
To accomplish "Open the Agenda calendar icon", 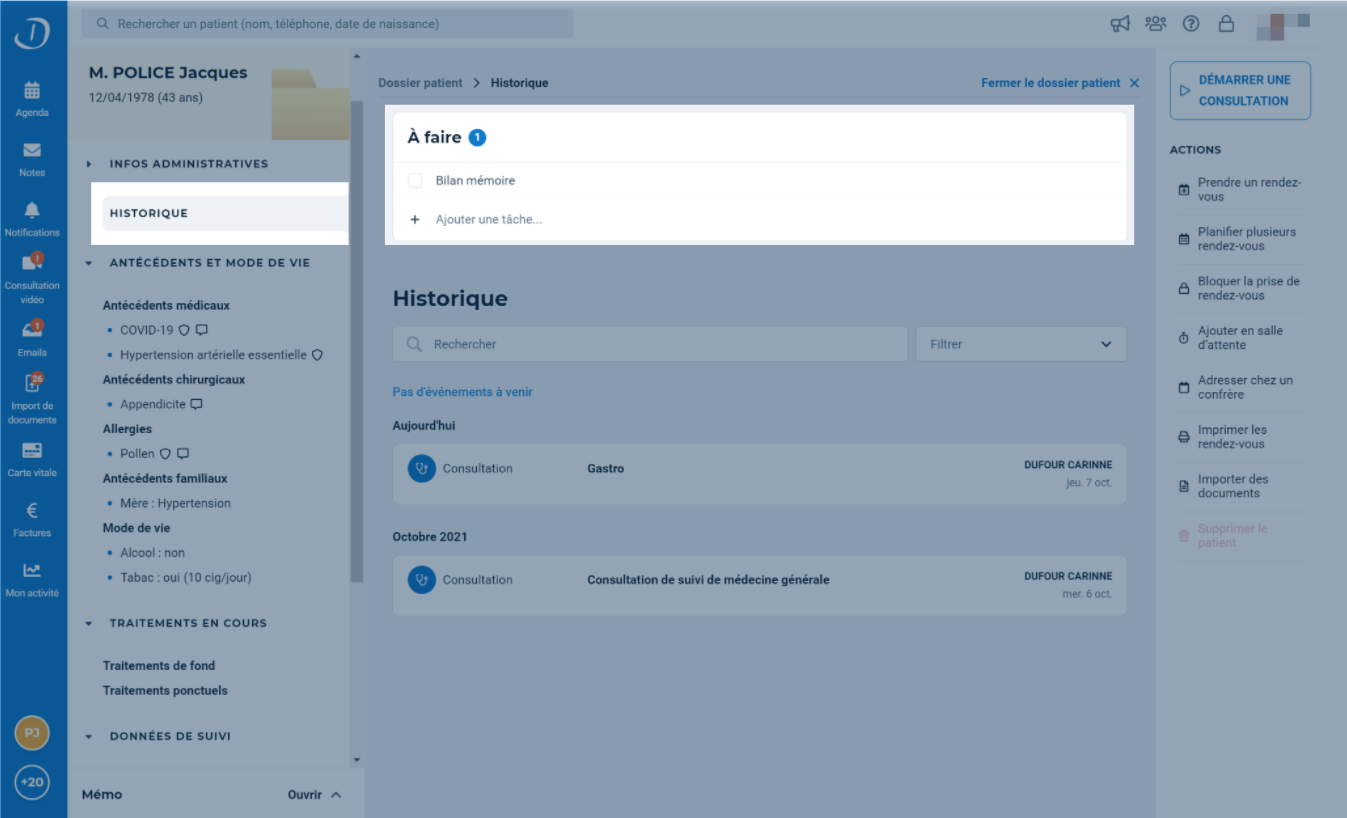I will [x=32, y=90].
